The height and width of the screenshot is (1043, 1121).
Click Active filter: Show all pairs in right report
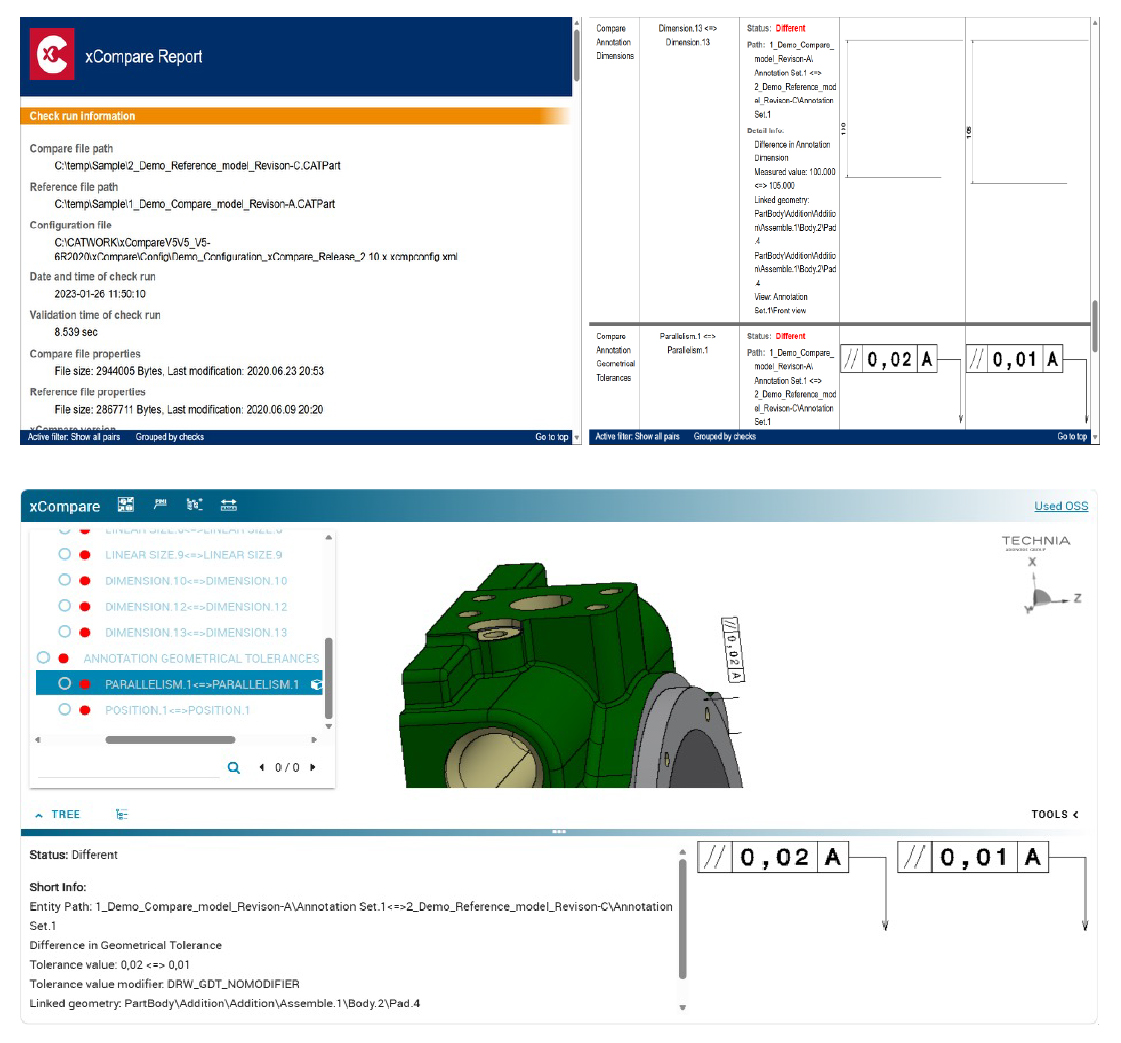coord(637,436)
